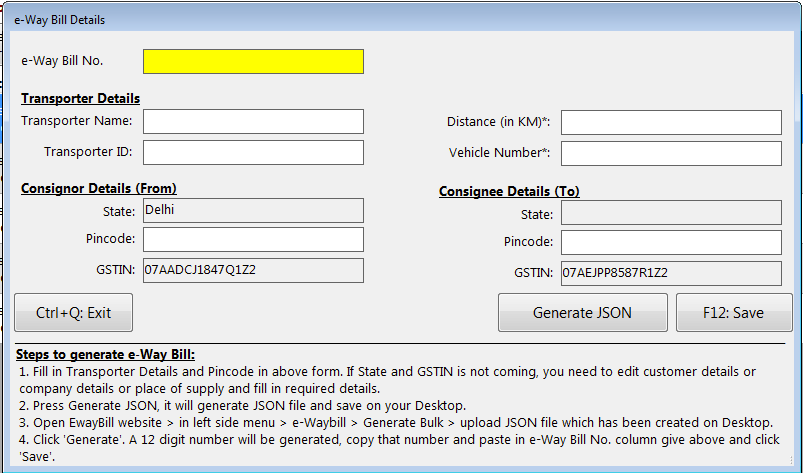This screenshot has height=473, width=803.
Task: Click the empty Consignee State field
Action: [671, 213]
